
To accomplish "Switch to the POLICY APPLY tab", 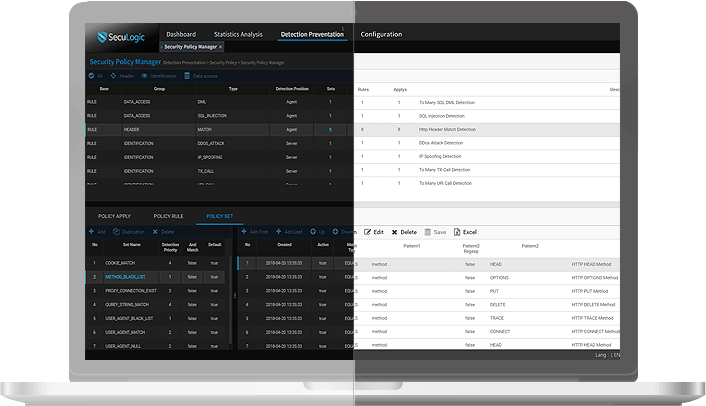I will tap(114, 215).
